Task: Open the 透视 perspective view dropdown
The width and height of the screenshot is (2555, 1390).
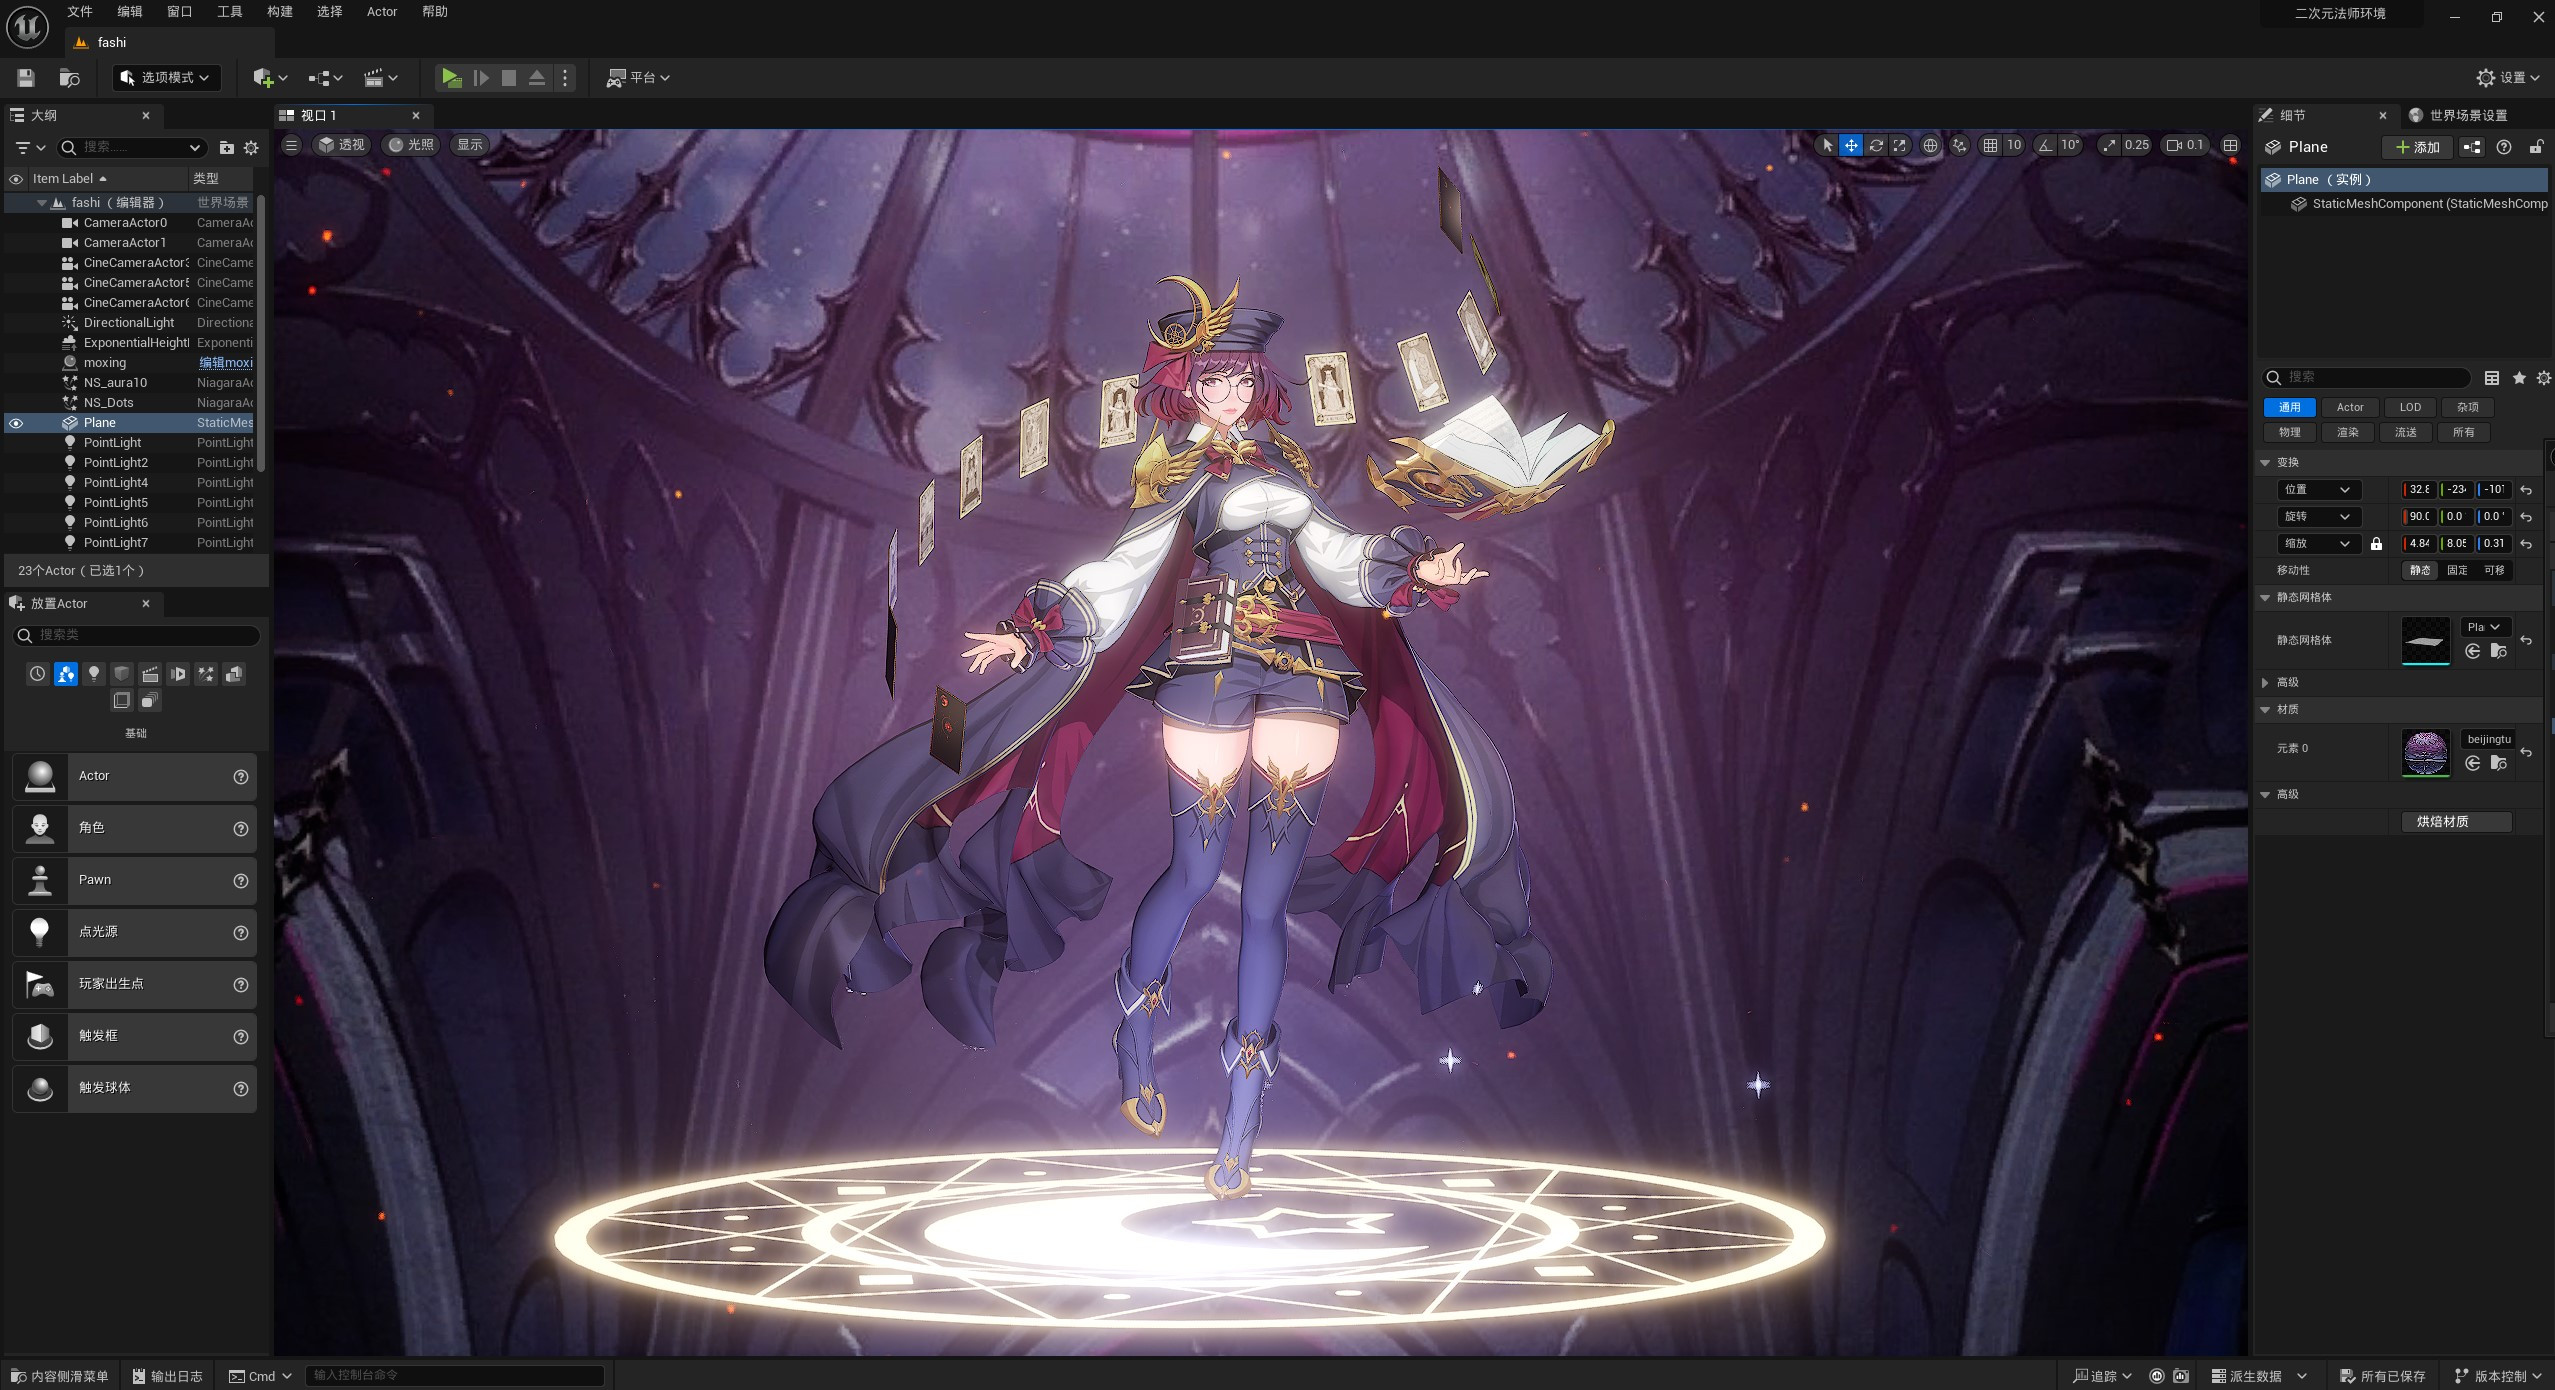Action: pyautogui.click(x=341, y=145)
